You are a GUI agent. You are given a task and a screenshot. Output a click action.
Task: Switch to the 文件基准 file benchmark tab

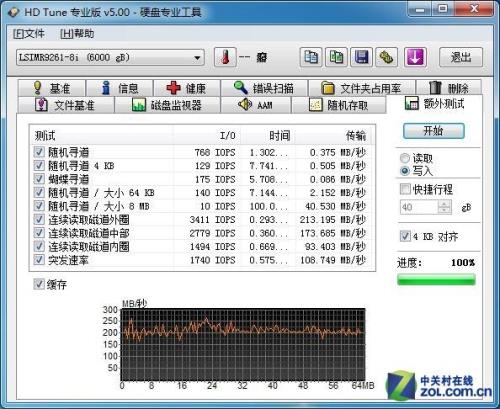click(x=66, y=105)
